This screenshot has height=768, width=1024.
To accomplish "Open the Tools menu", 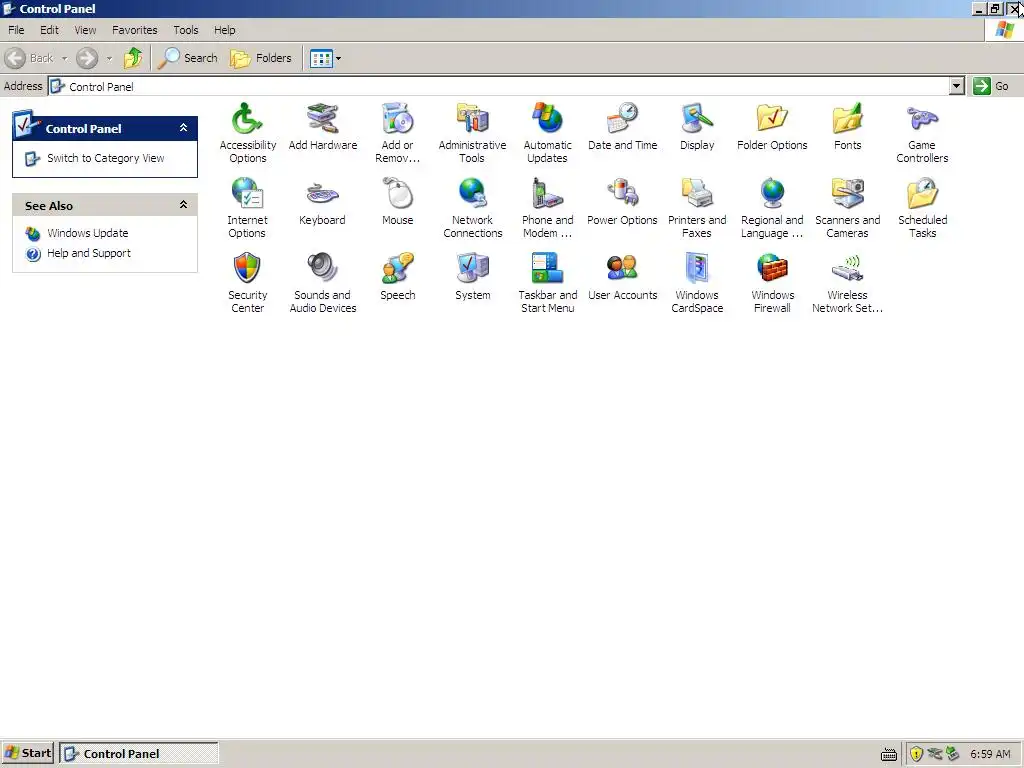I will click(185, 30).
